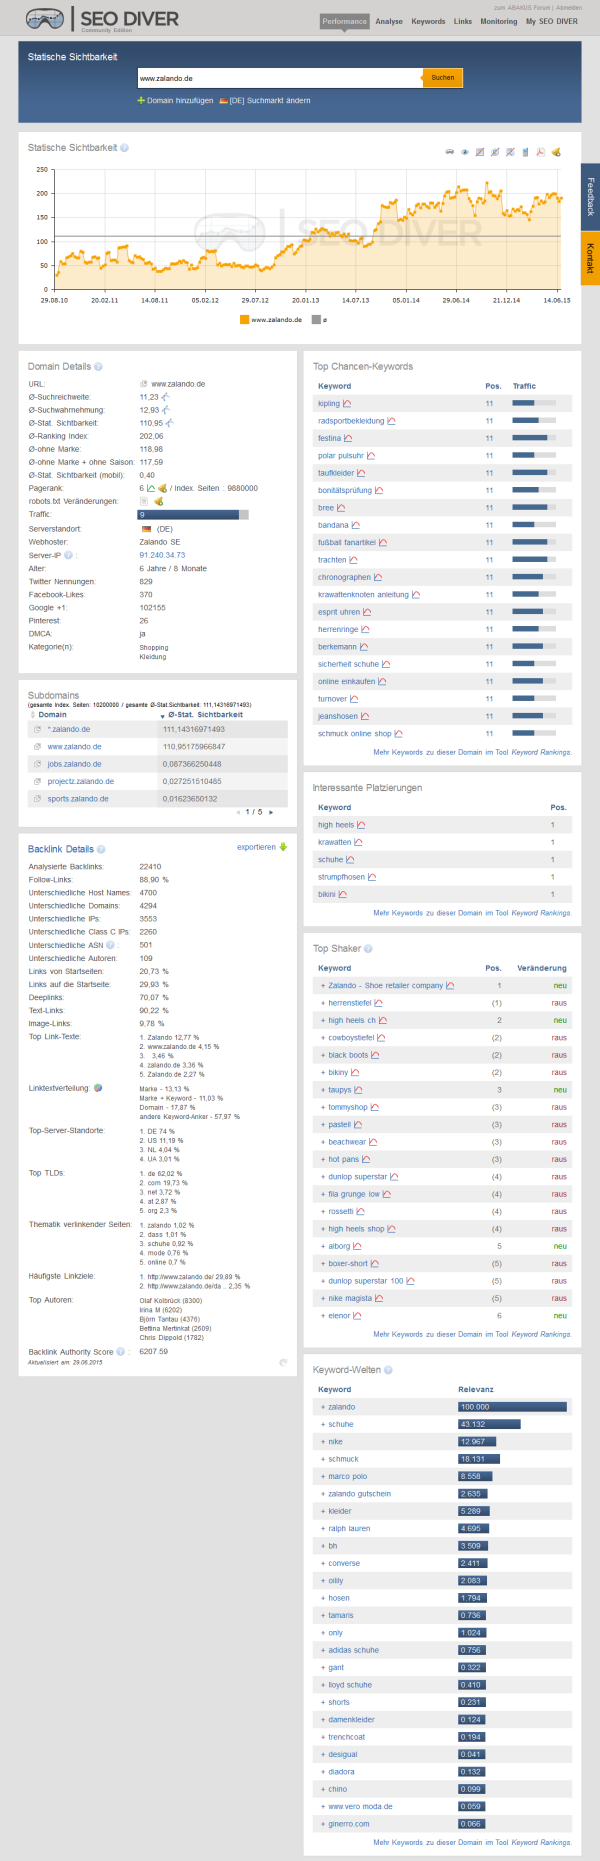Click green download arrow next to exportieren

tap(283, 847)
